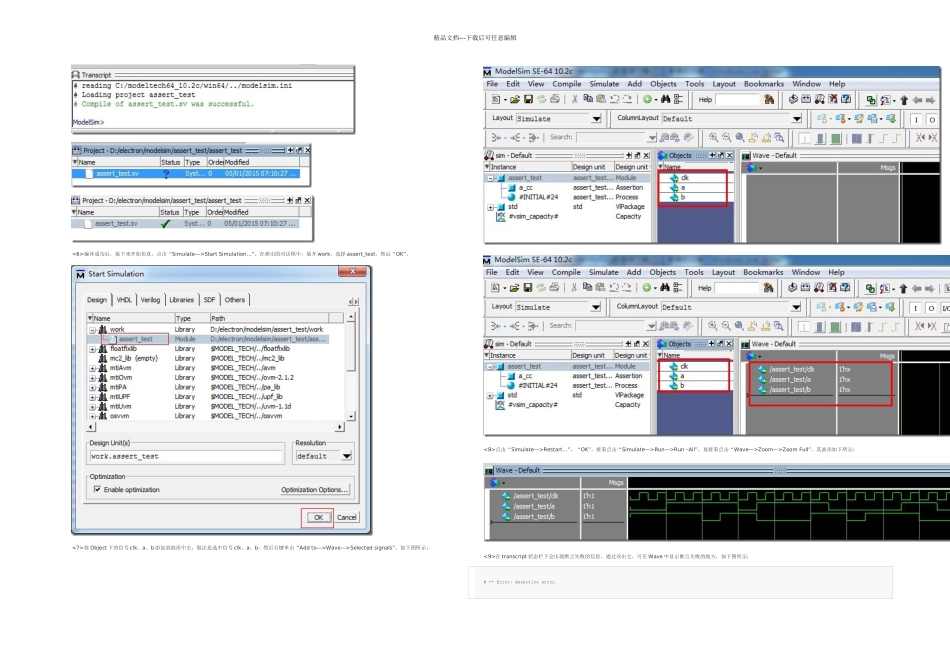Switch to the Libraries tab
This screenshot has width=950, height=672.
[181, 299]
